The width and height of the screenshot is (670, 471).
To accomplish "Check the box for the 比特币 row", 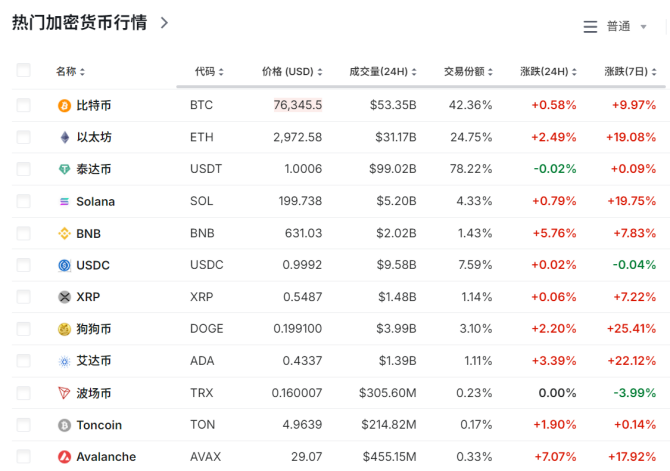I will (24, 105).
